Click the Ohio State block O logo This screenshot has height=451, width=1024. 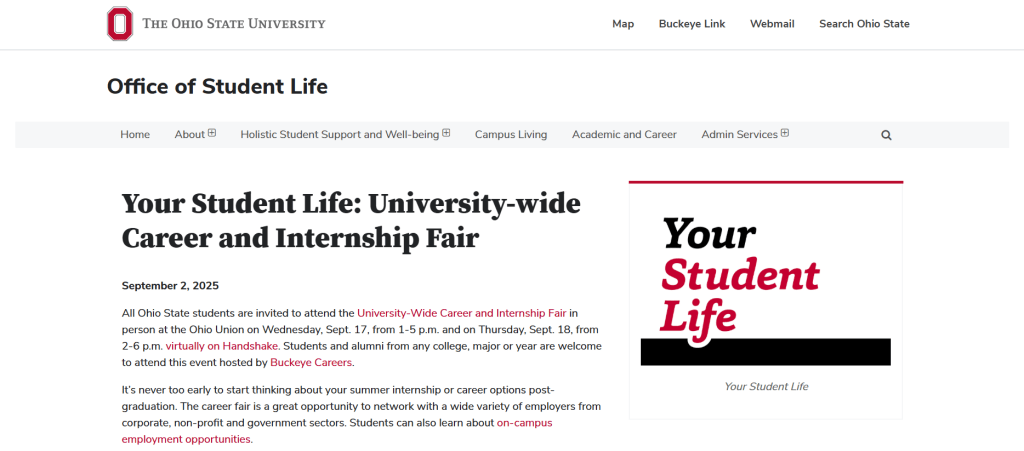tap(120, 24)
